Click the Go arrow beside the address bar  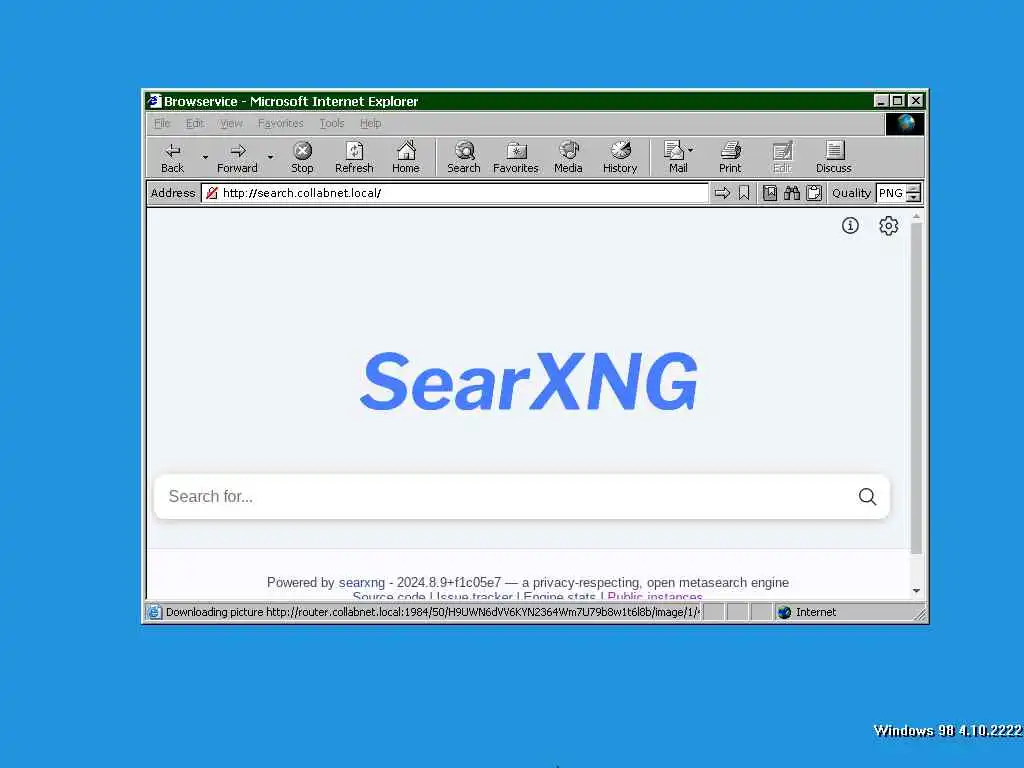click(722, 193)
